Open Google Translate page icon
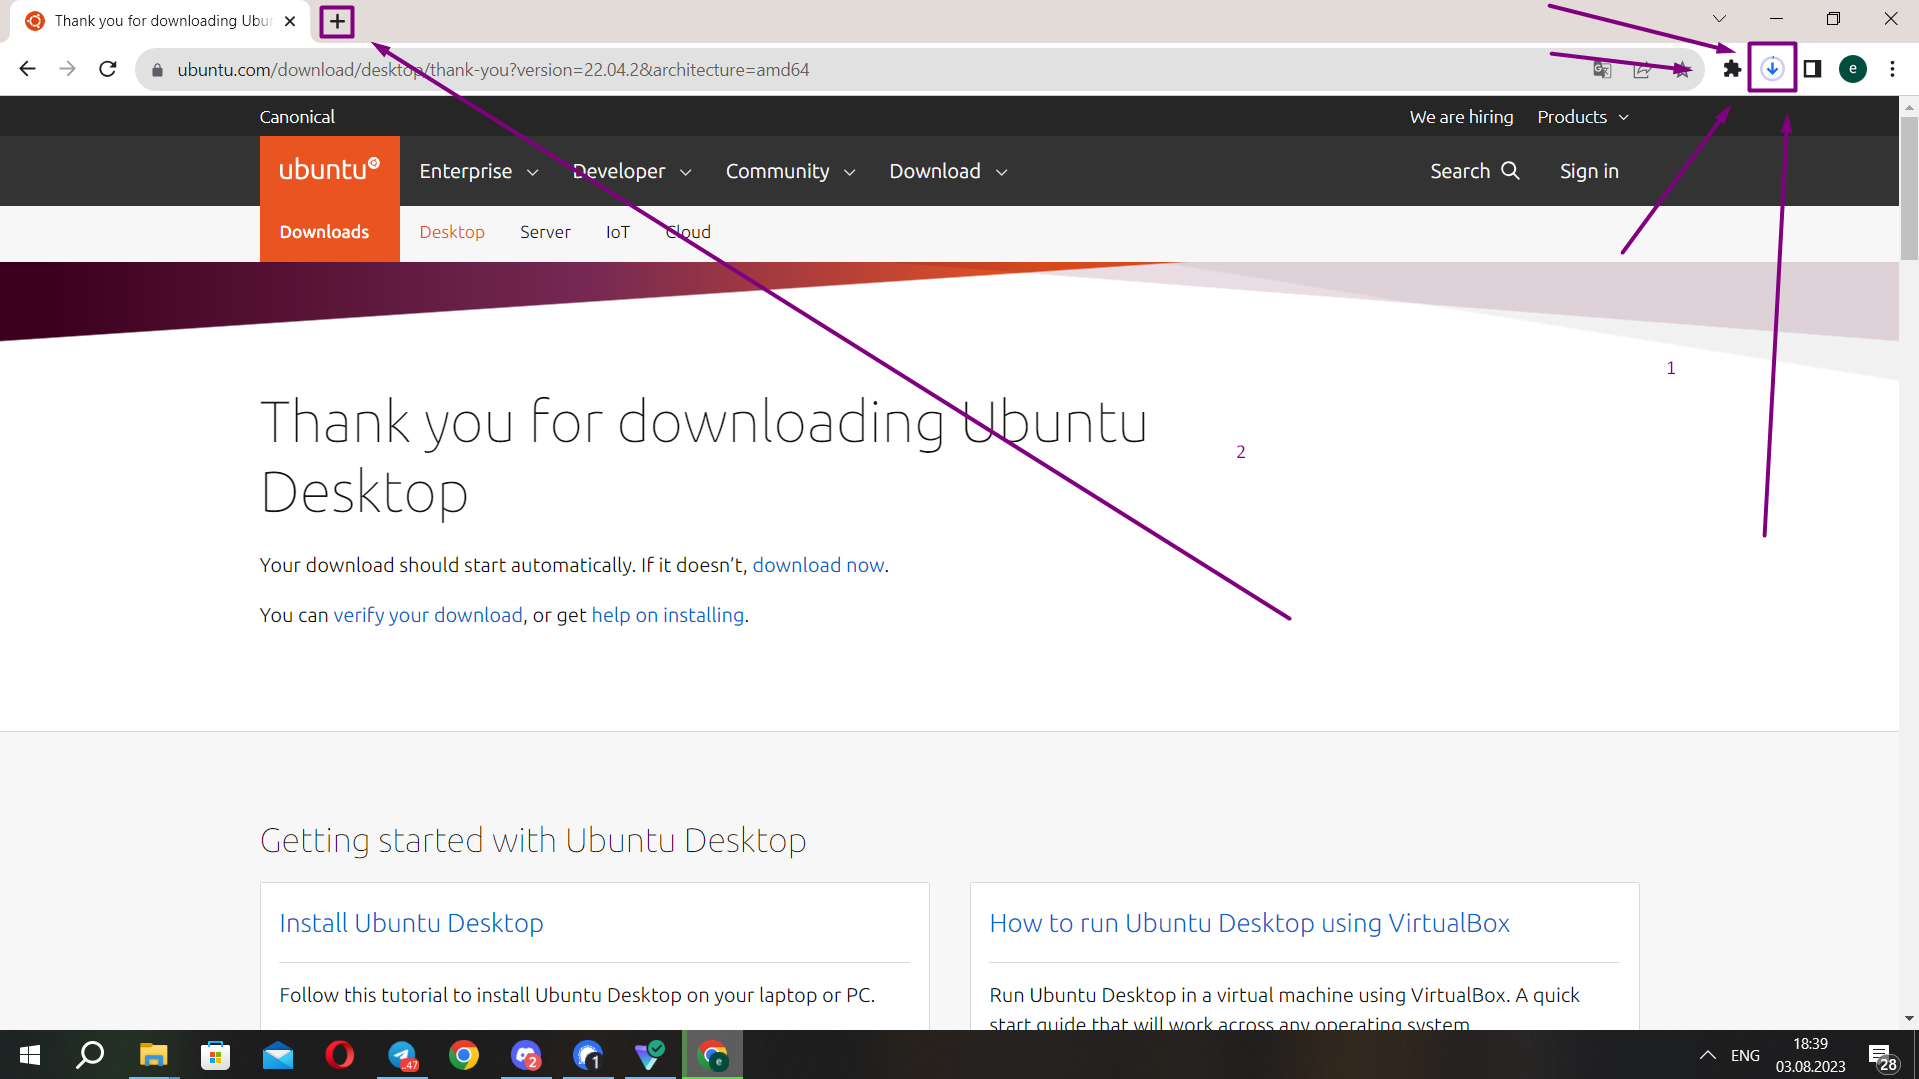 (1602, 69)
